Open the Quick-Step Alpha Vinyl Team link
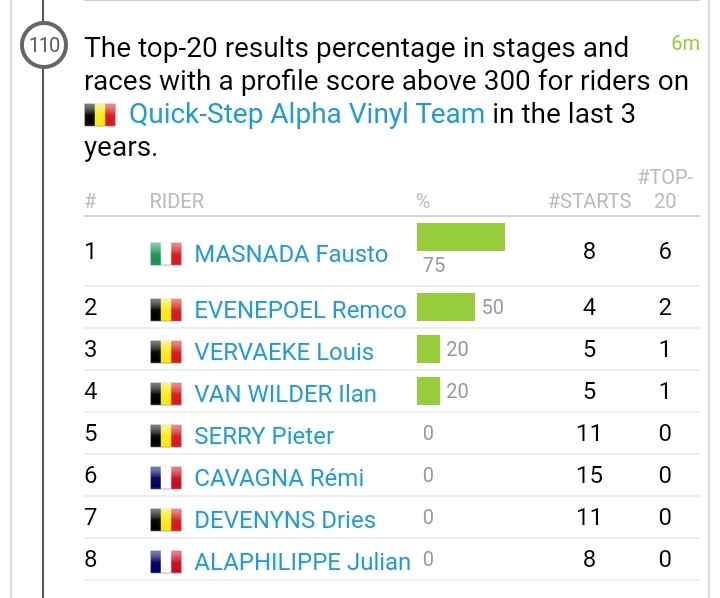720x598 pixels. (x=308, y=114)
